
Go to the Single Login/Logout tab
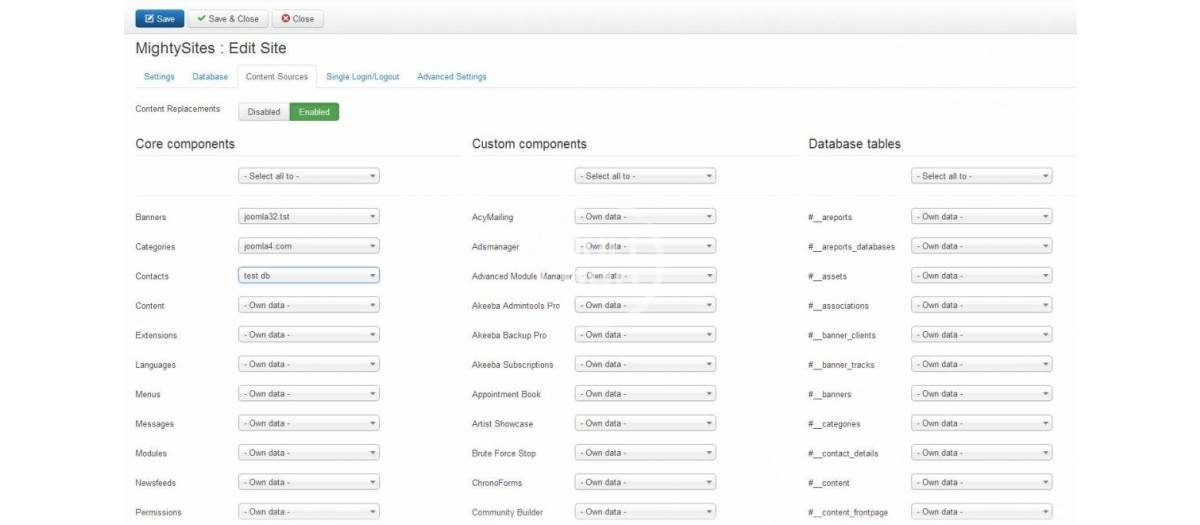(x=362, y=77)
